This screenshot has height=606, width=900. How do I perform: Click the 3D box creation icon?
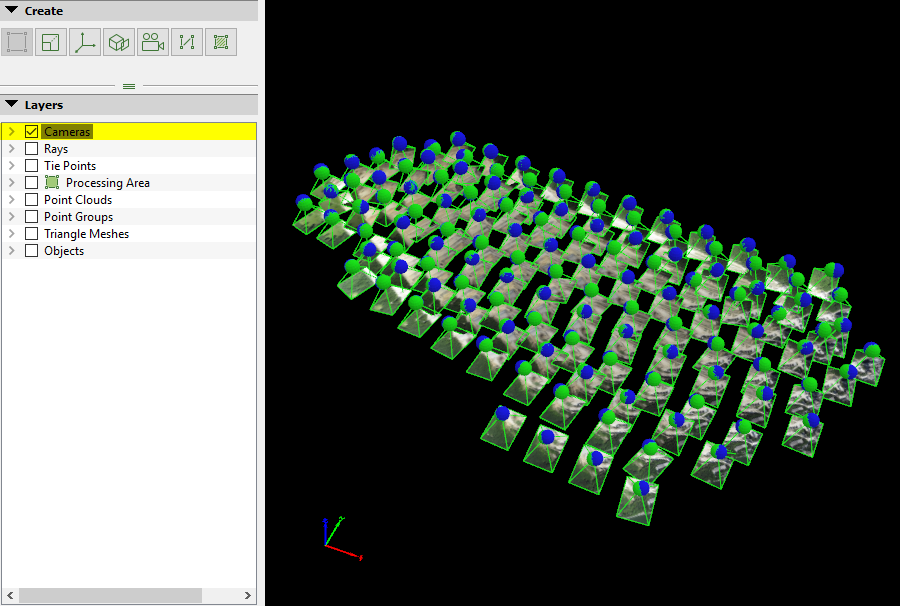point(118,42)
